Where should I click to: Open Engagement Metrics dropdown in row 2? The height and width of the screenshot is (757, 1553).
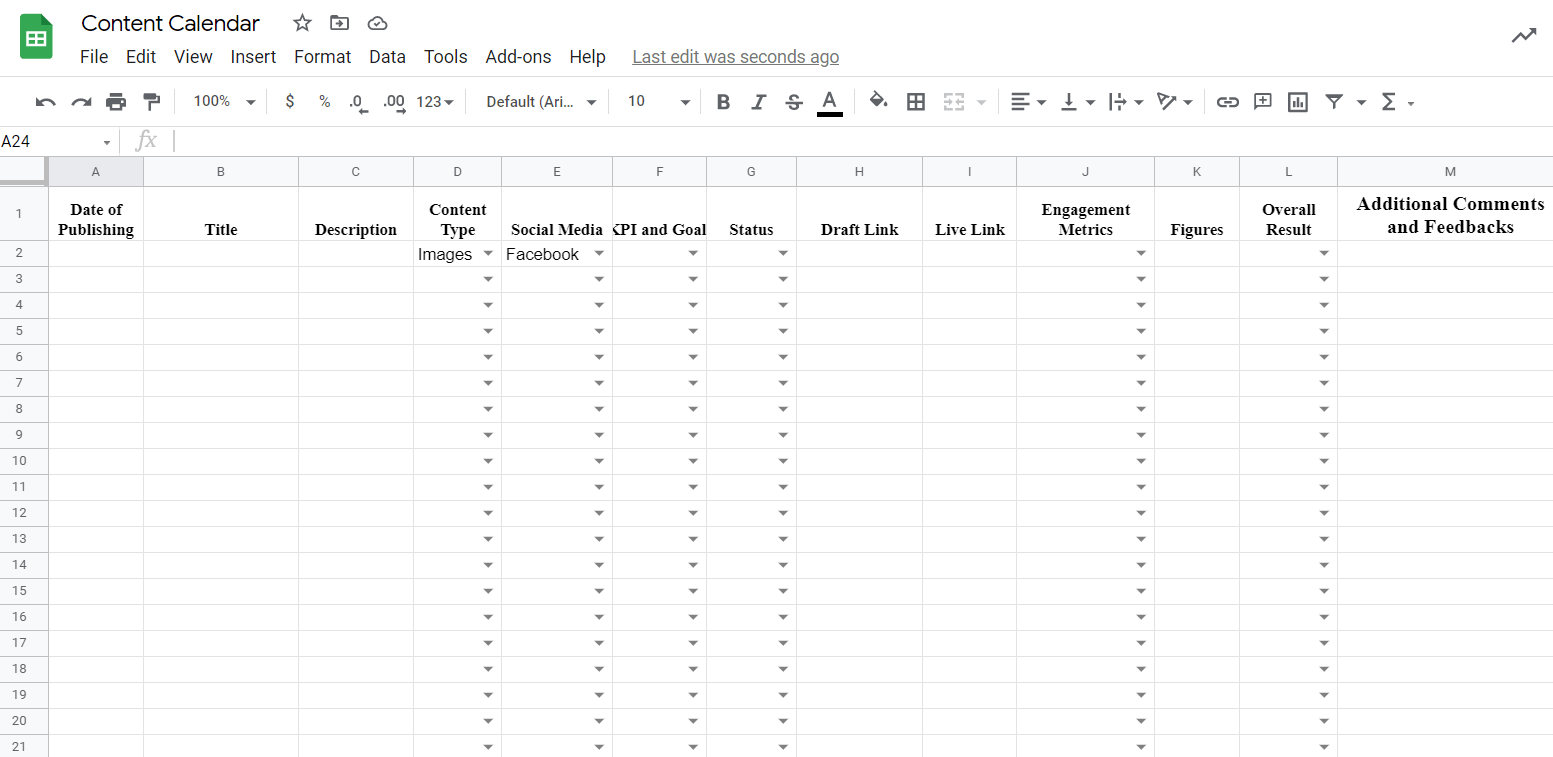(x=1141, y=254)
